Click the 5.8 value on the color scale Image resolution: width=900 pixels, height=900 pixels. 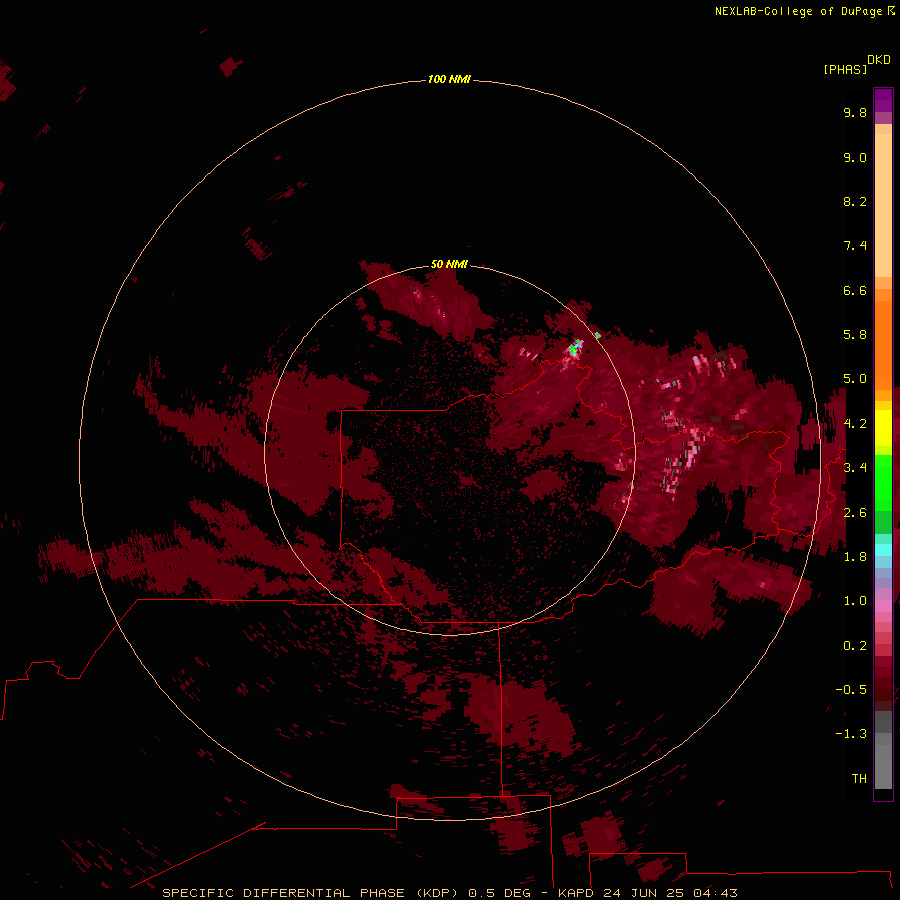coord(855,335)
